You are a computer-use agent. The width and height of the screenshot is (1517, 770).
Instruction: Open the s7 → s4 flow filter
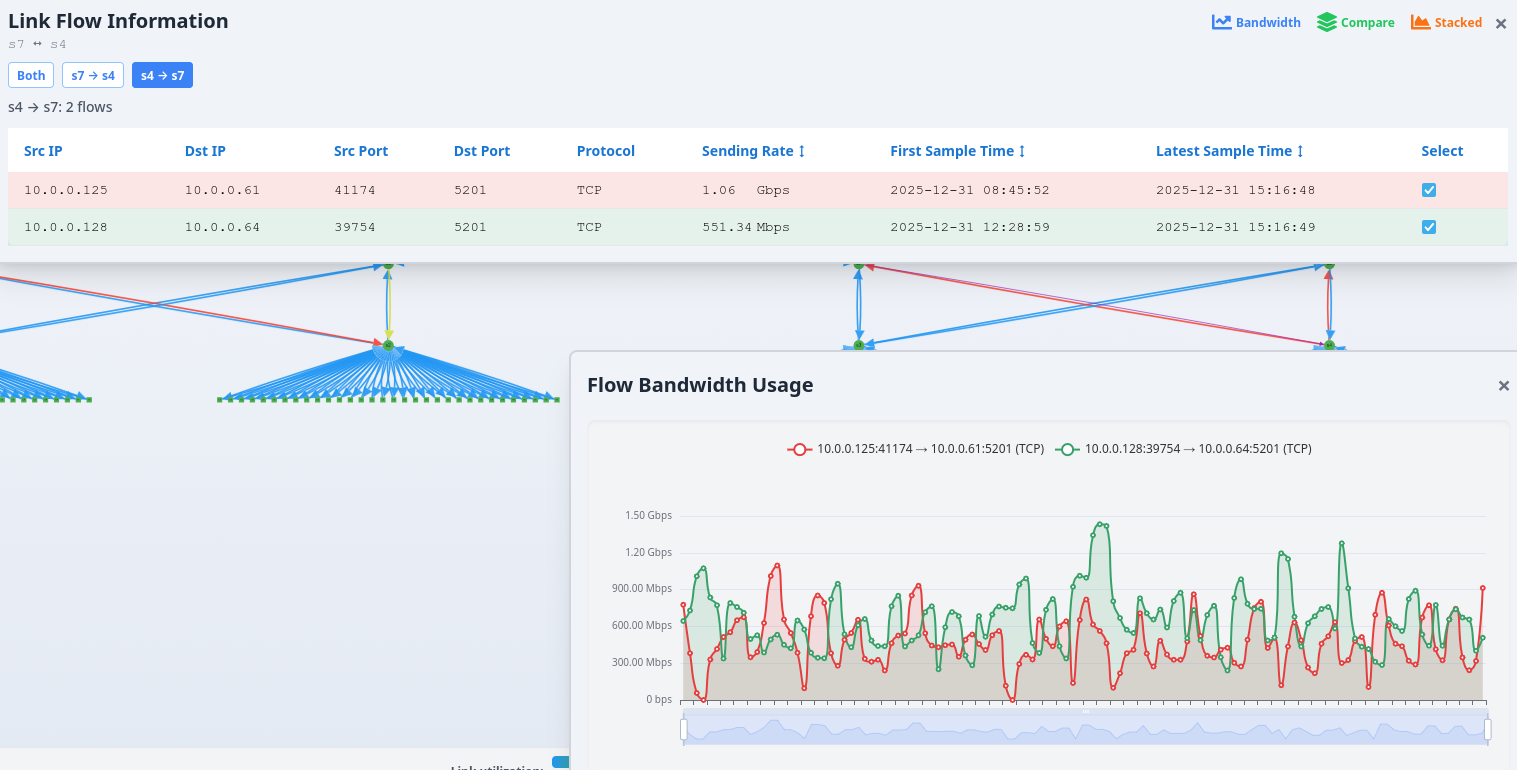pos(92,74)
